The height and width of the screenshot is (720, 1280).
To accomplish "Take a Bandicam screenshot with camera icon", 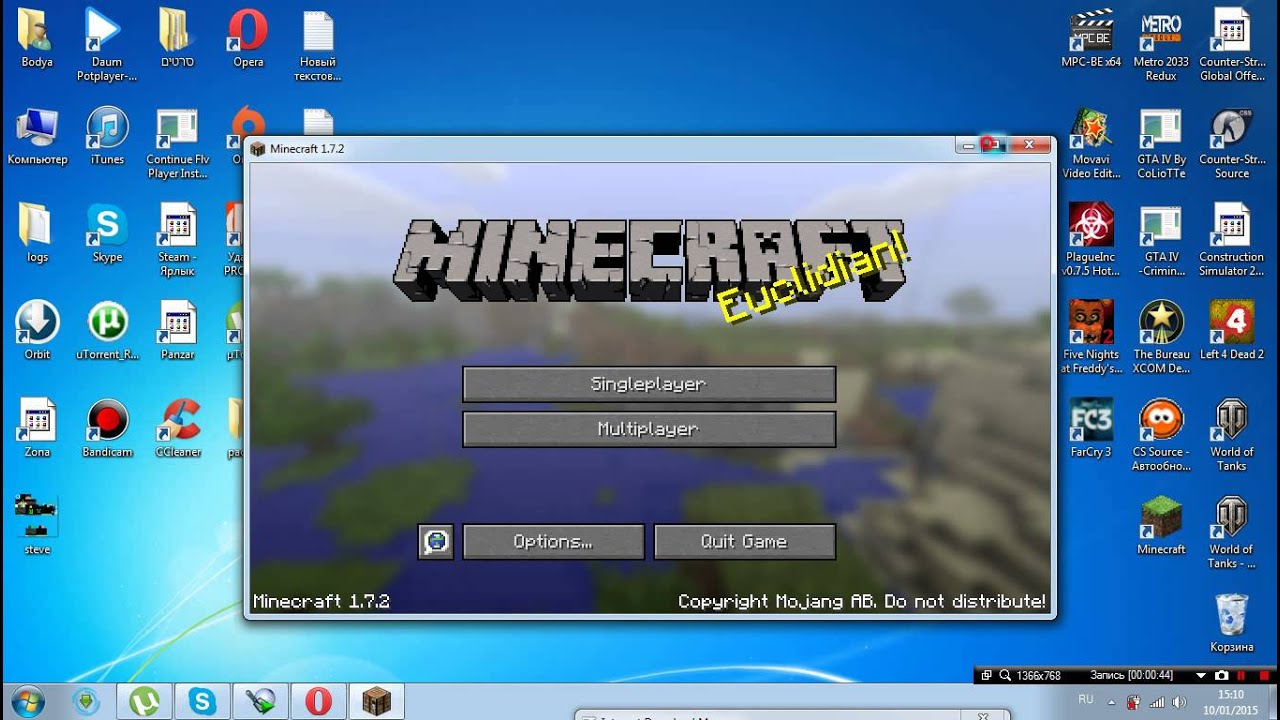I will tap(1222, 676).
